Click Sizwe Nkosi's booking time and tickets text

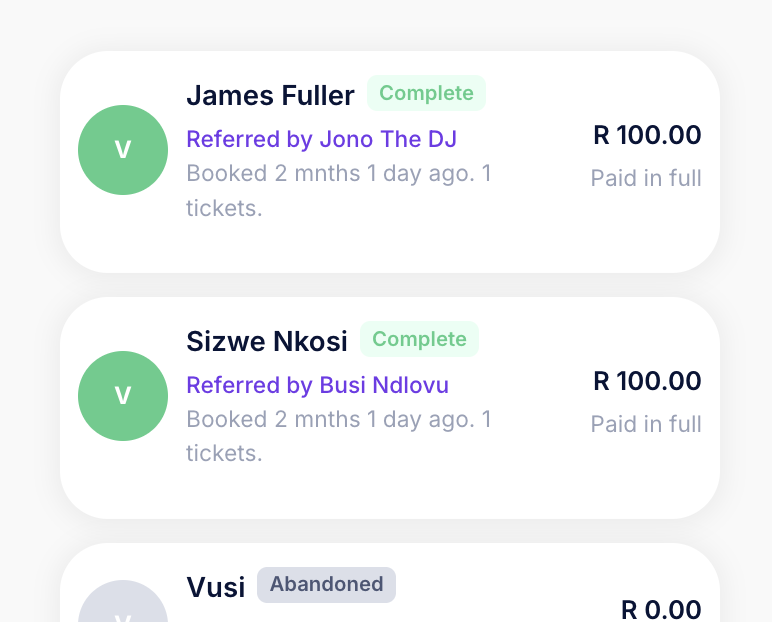(x=338, y=436)
